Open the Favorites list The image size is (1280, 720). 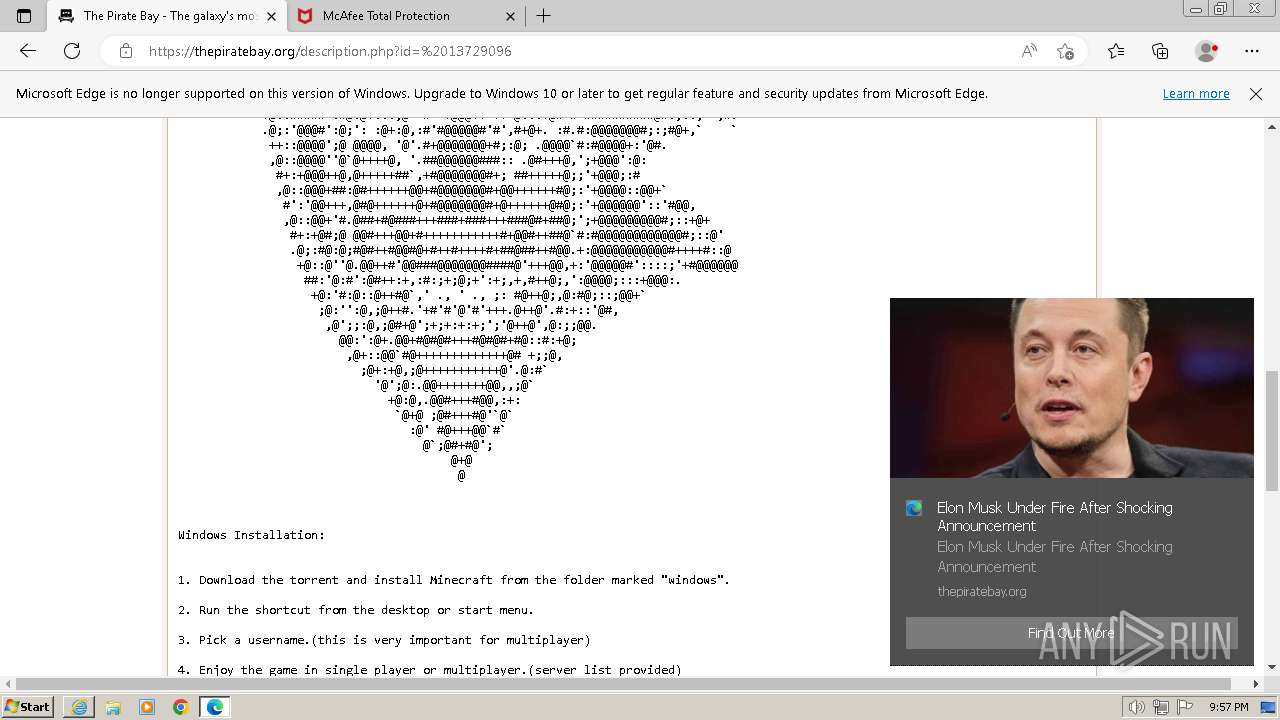tap(1116, 51)
